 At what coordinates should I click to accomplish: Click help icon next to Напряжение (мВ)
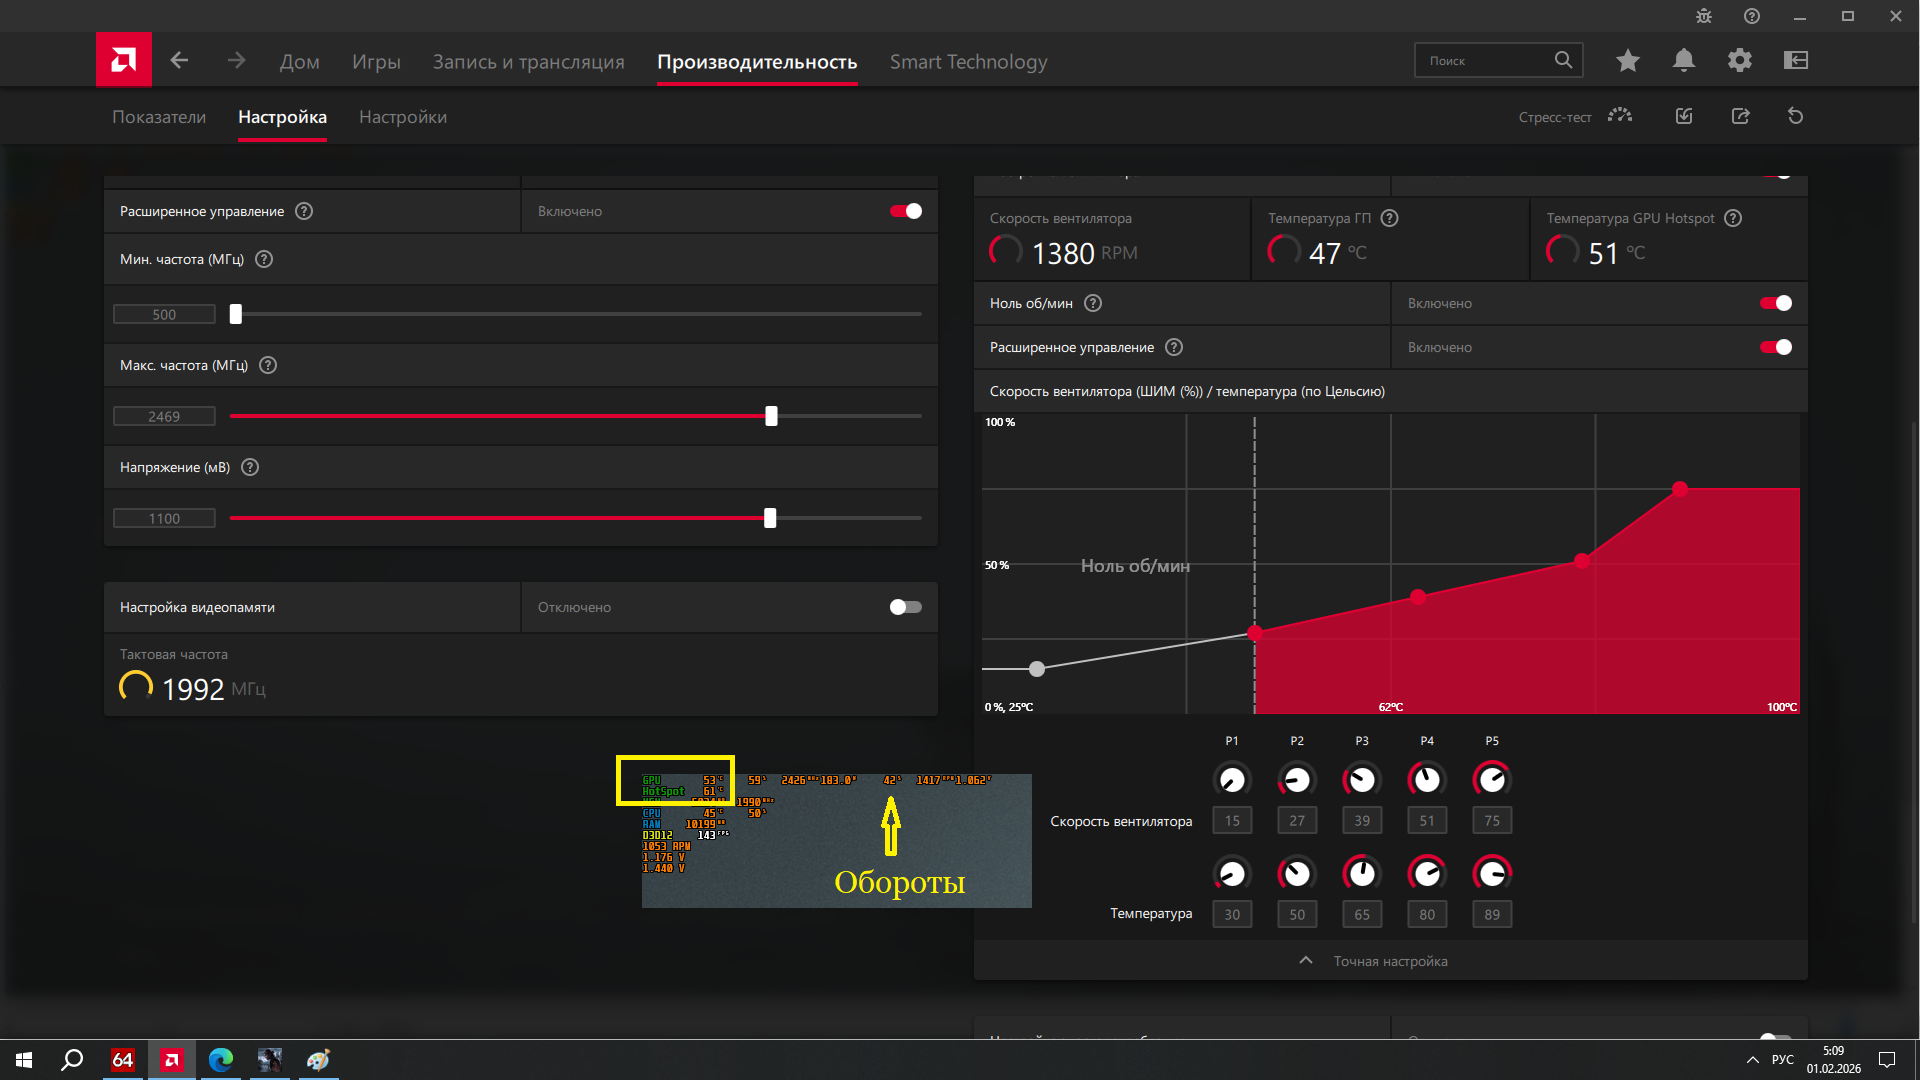coord(250,467)
